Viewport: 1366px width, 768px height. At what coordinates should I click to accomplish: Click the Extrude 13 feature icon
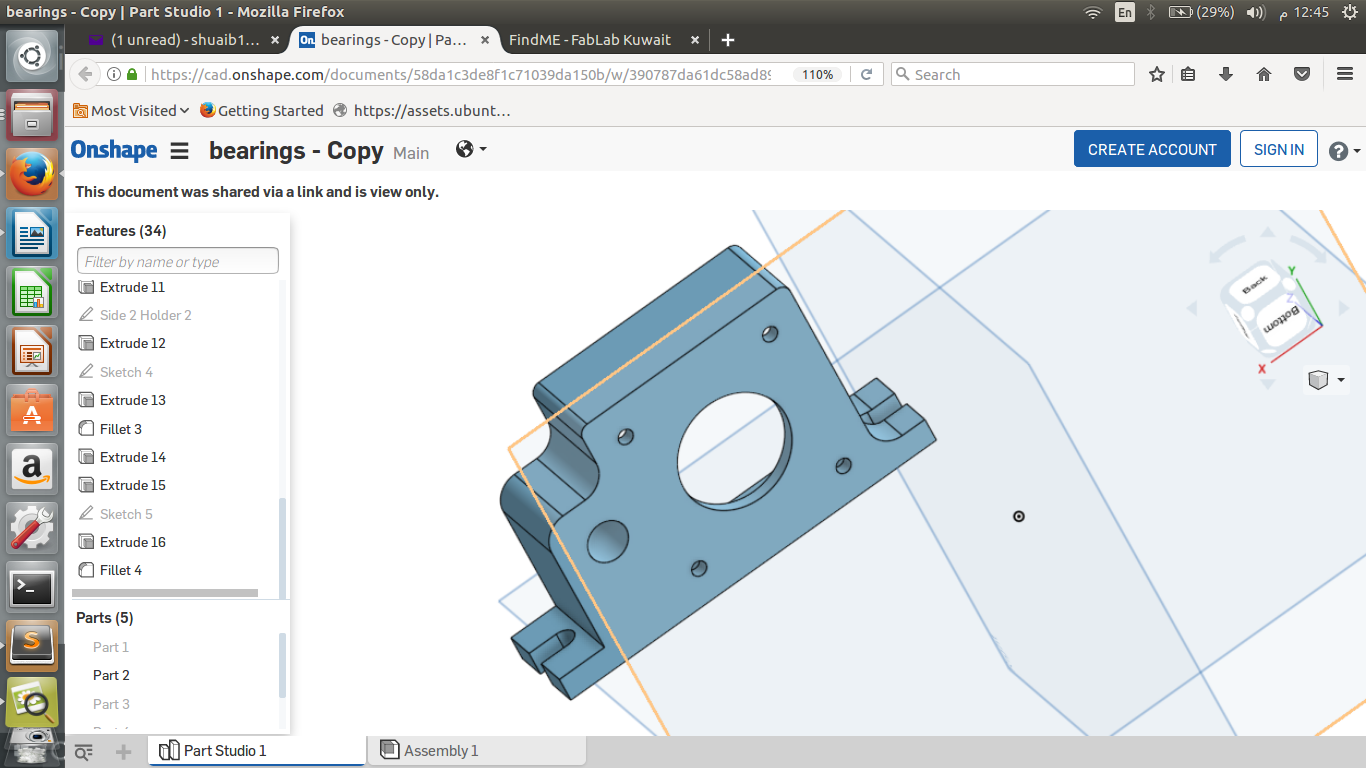point(86,400)
